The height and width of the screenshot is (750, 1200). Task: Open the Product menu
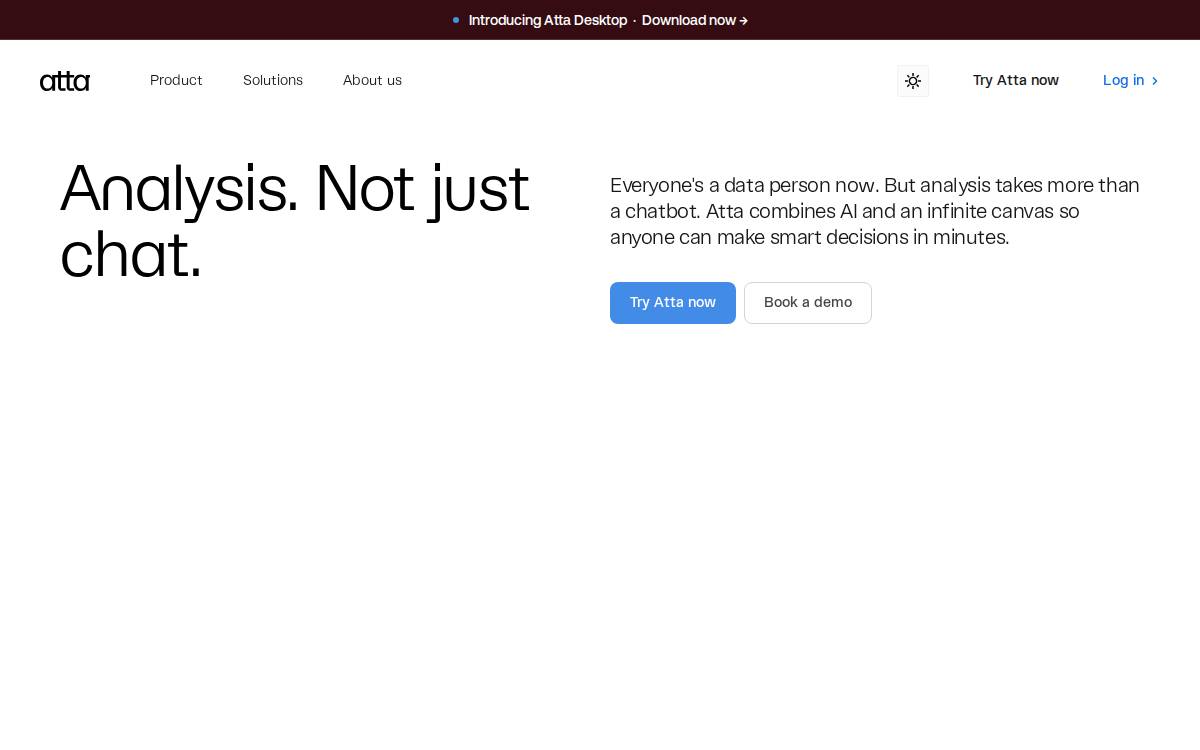(176, 80)
